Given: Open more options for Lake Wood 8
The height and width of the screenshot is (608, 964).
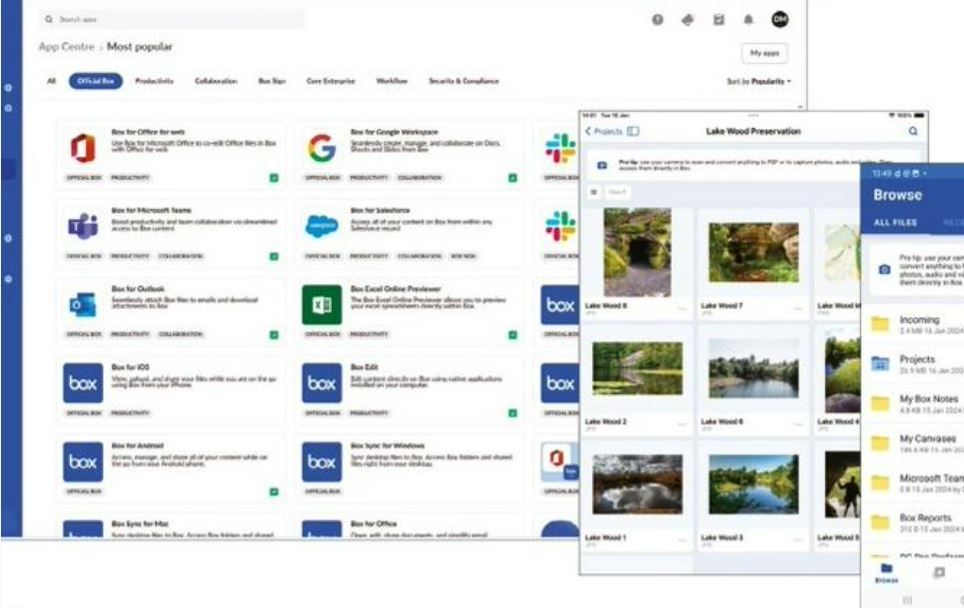Looking at the screenshot, I should pyautogui.click(x=682, y=309).
